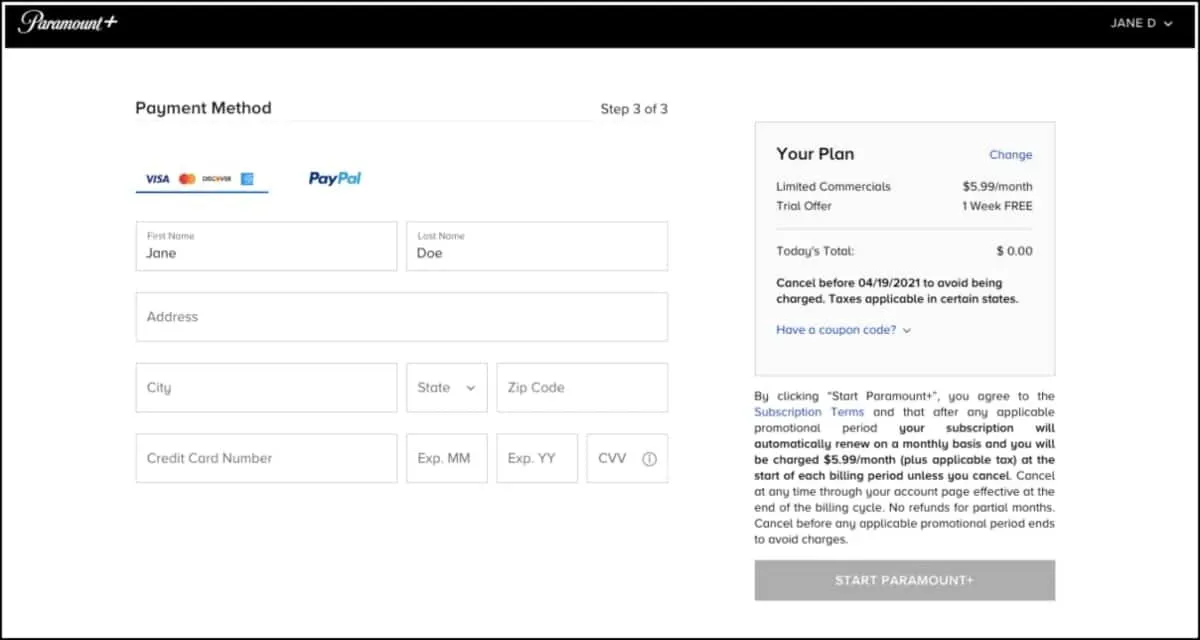This screenshot has height=640, width=1200.
Task: Select the Visa card icon
Action: 156,178
